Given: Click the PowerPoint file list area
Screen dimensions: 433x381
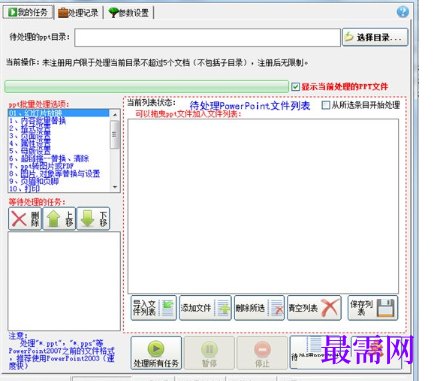Looking at the screenshot, I should click(x=263, y=206).
